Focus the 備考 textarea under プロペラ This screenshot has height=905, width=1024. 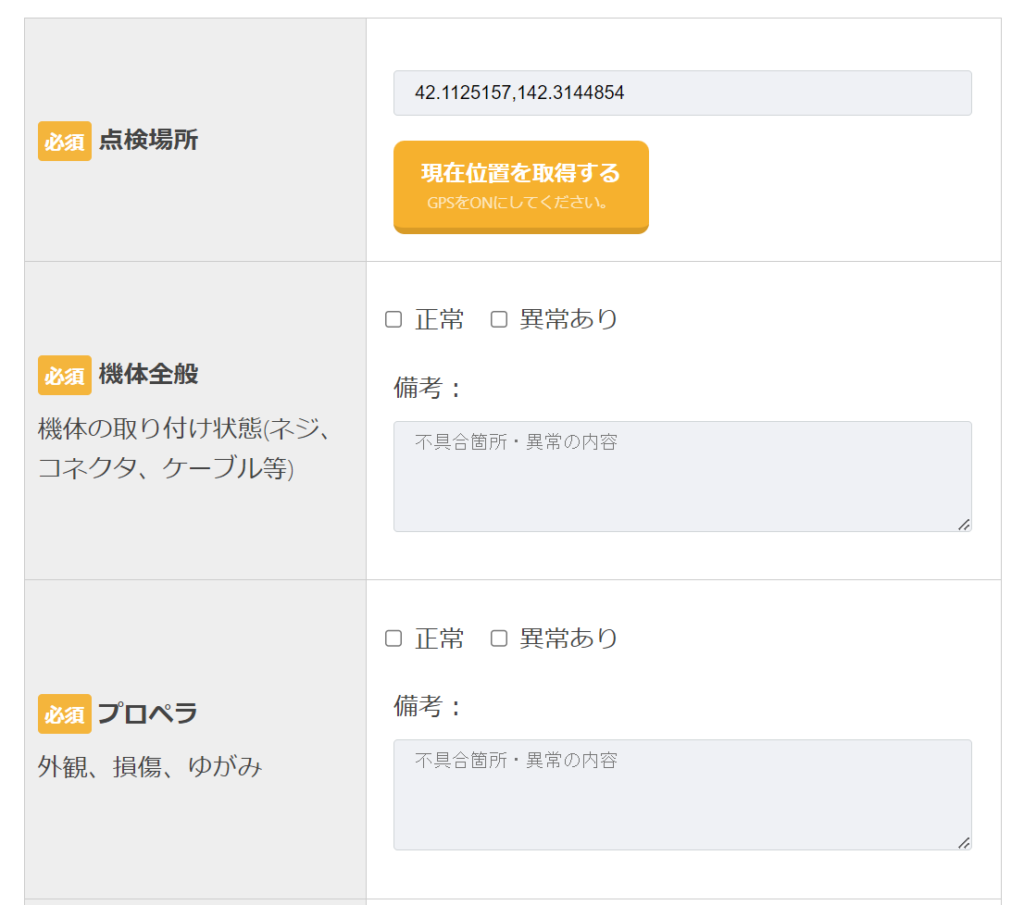coord(682,795)
